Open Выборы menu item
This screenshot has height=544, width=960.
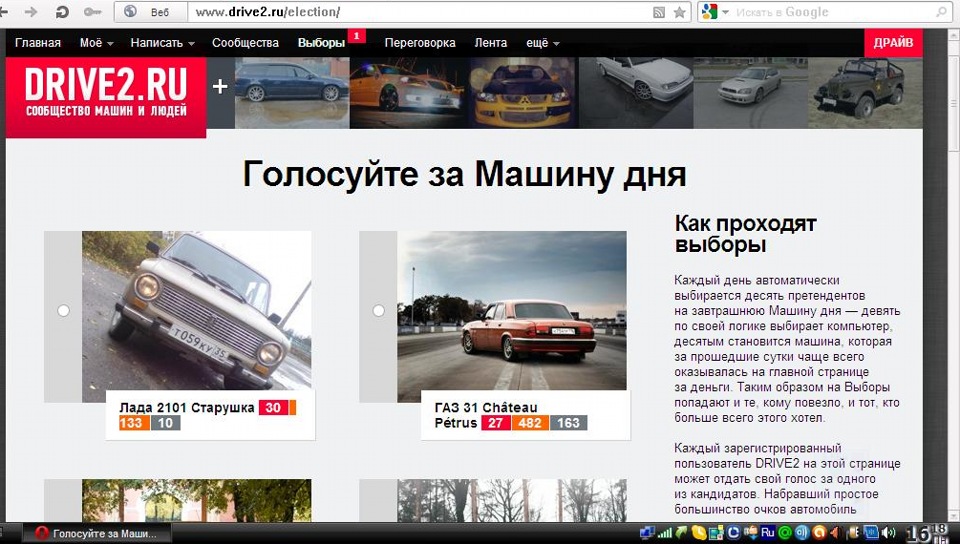[321, 43]
